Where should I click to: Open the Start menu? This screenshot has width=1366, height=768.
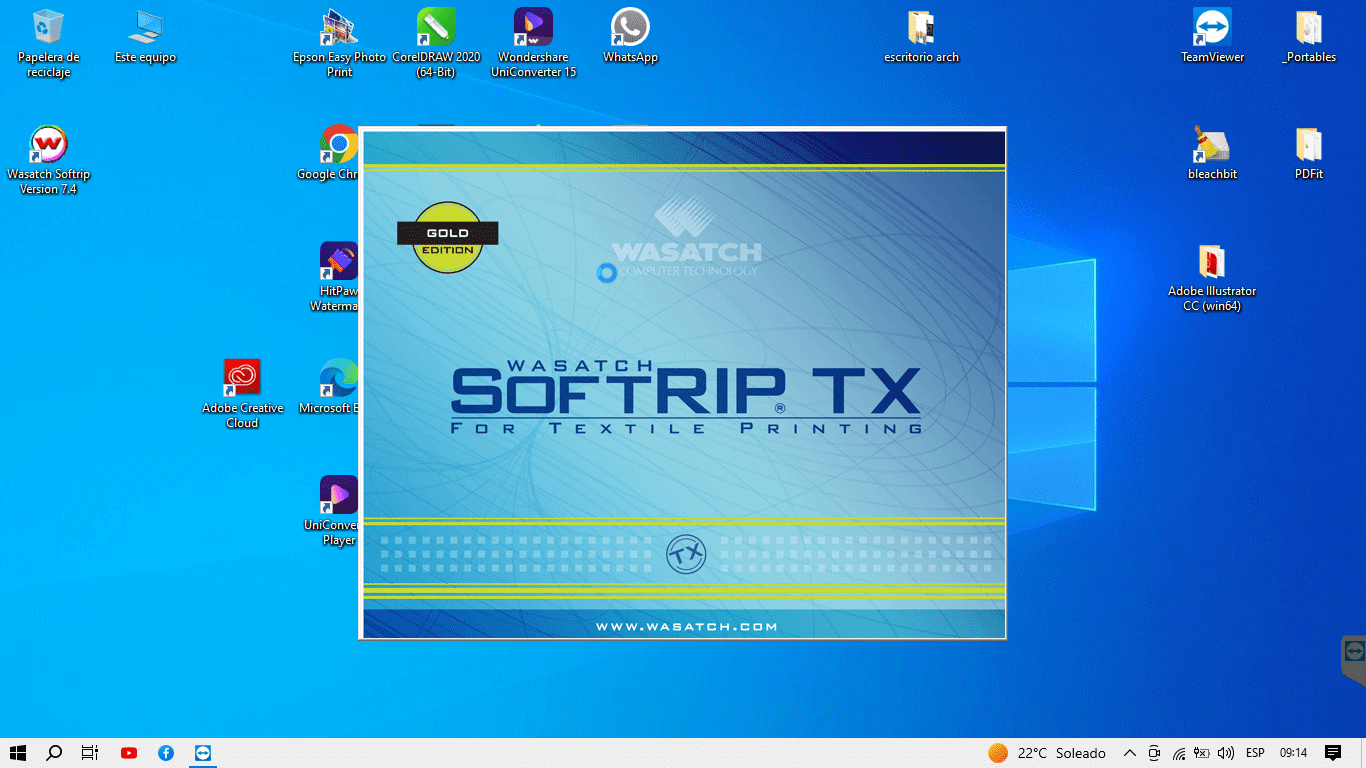pos(19,753)
